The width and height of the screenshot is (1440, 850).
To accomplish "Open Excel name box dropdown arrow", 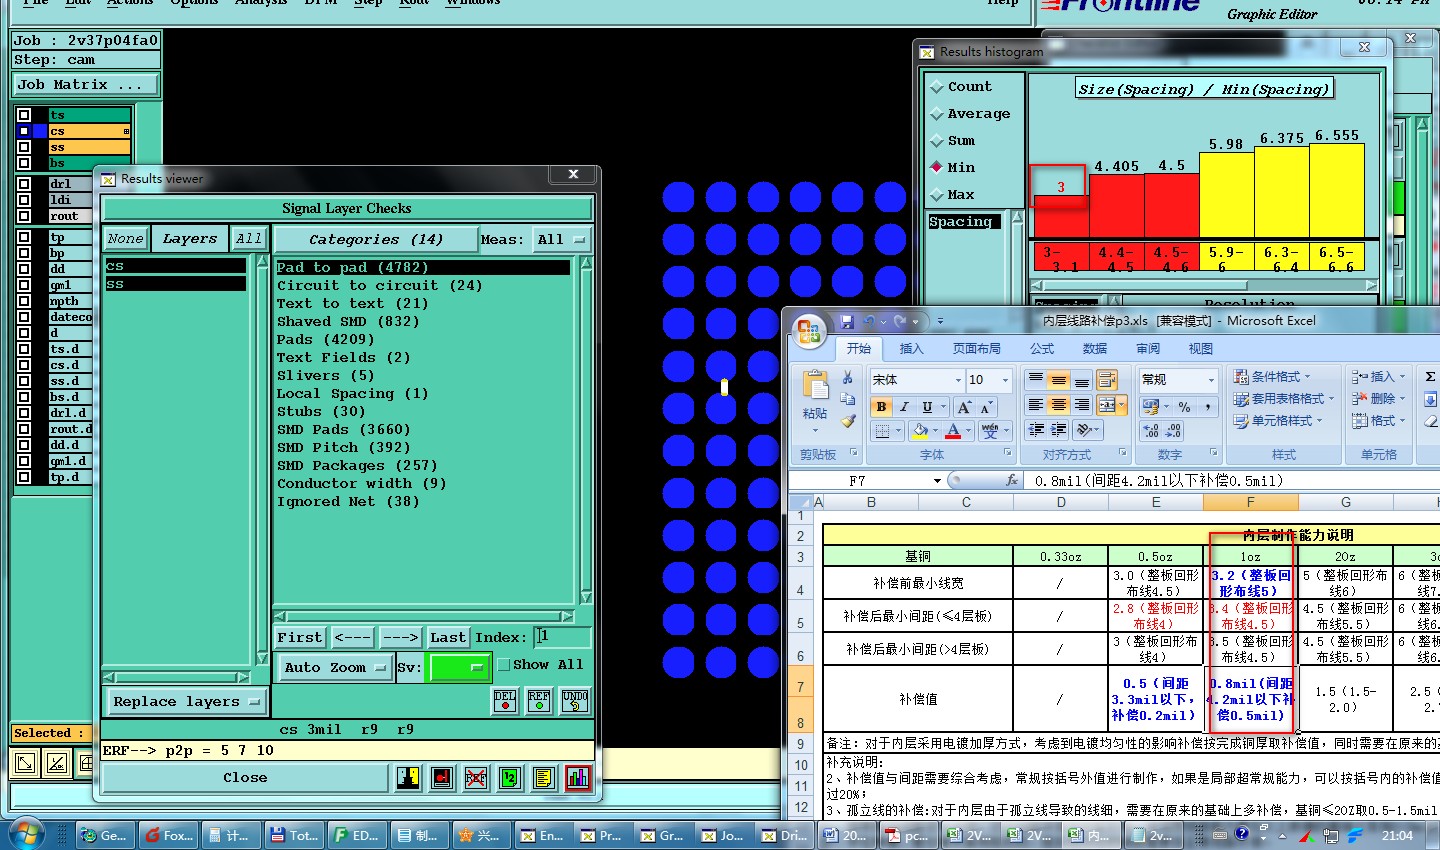I will [x=937, y=481].
